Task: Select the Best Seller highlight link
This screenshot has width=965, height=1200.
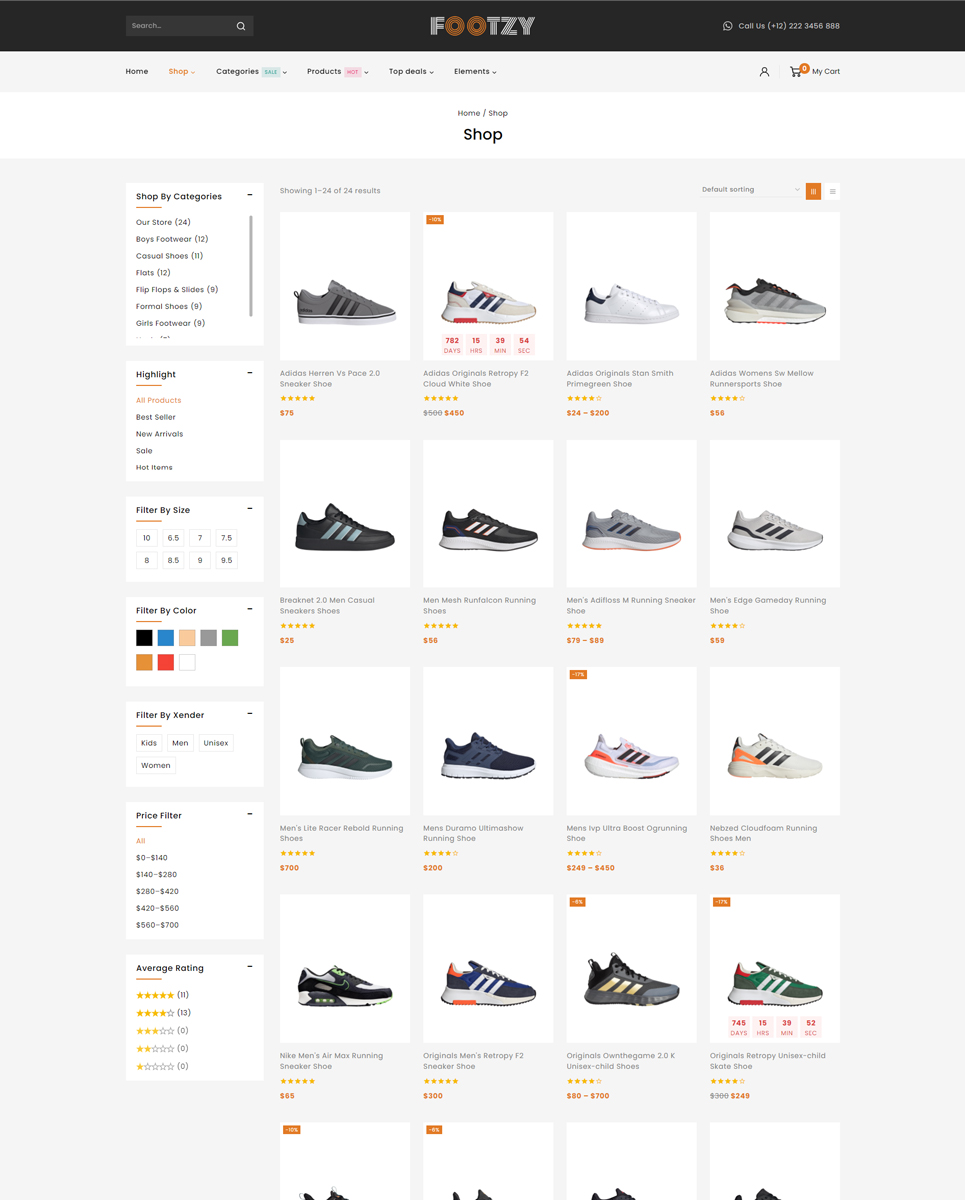Action: coord(155,417)
